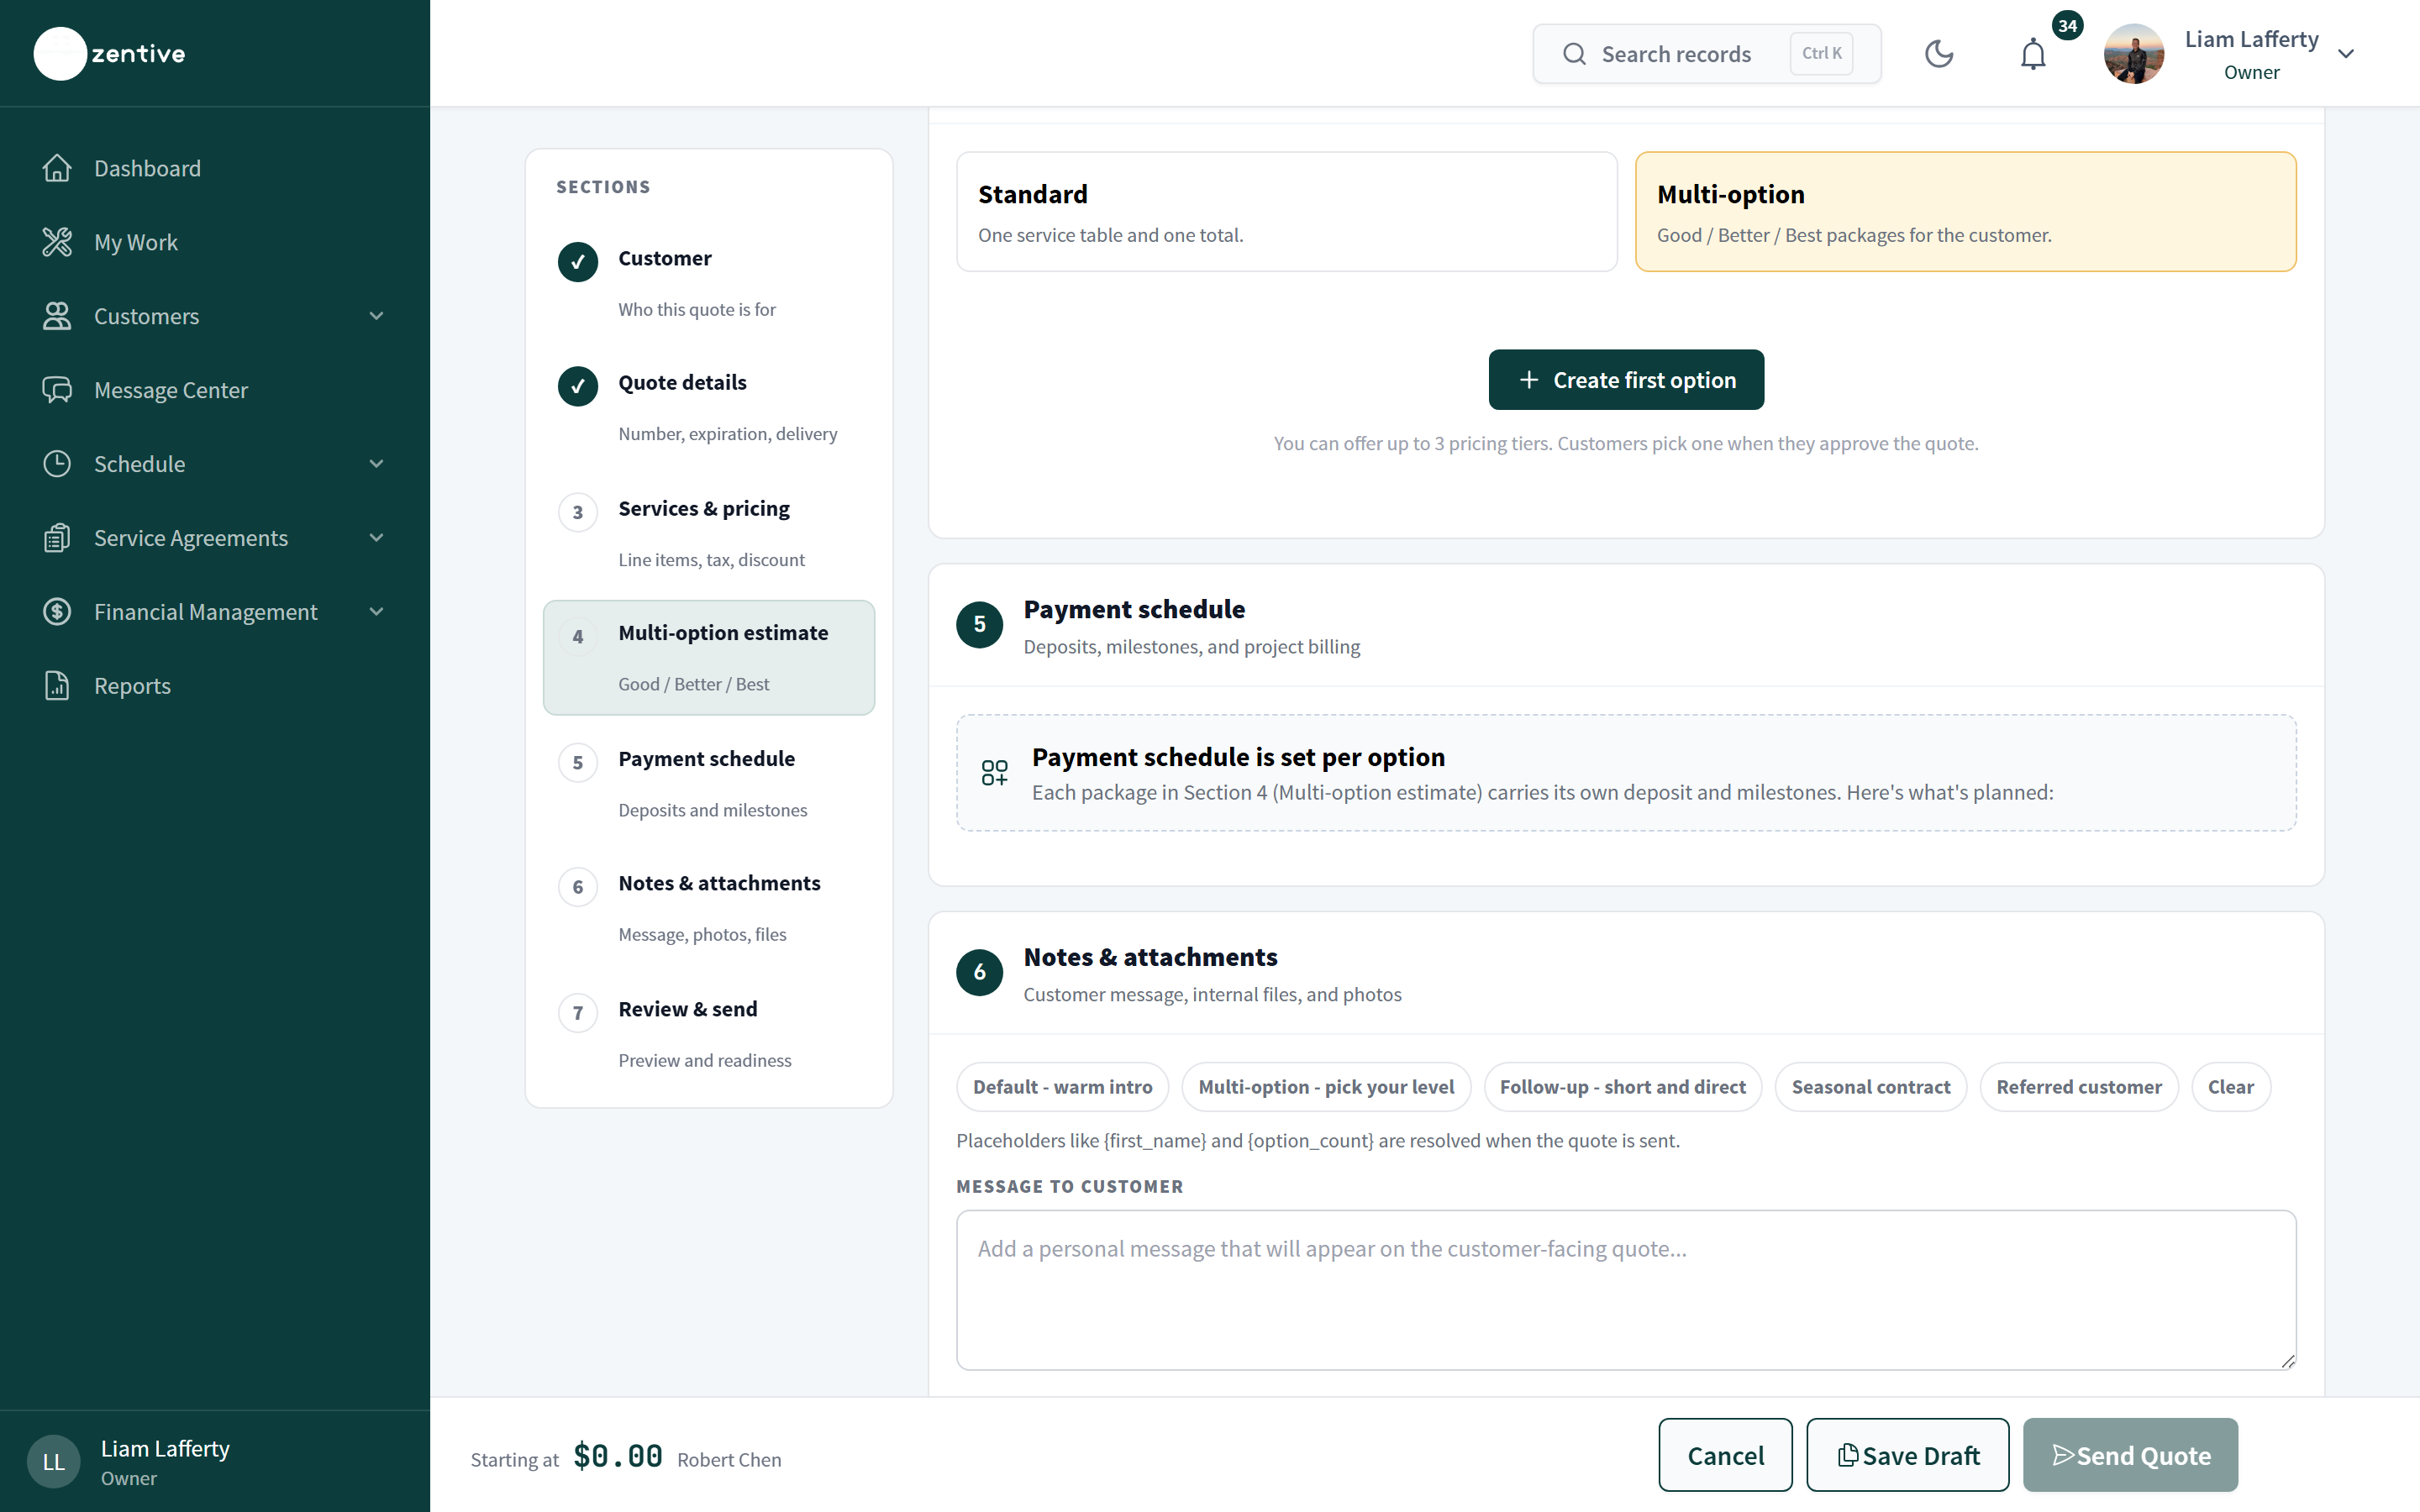Open Message Center
This screenshot has height=1512, width=2420.
tap(215, 390)
